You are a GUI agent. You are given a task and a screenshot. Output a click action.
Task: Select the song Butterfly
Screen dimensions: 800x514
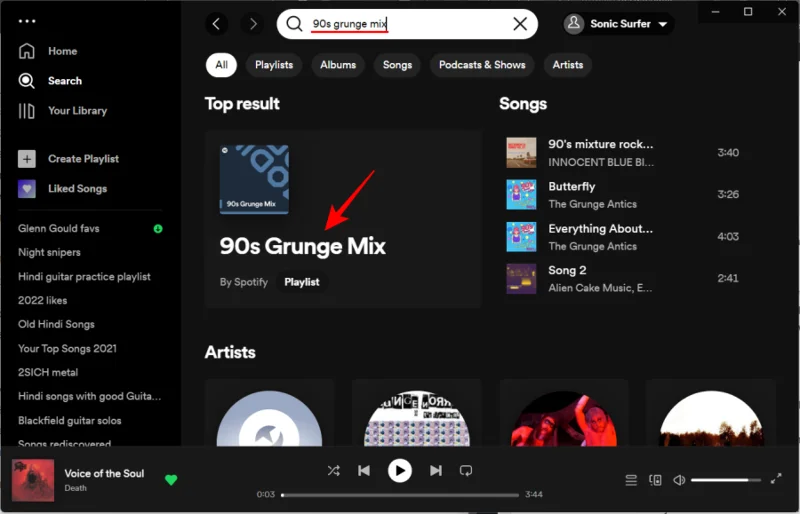pos(571,186)
